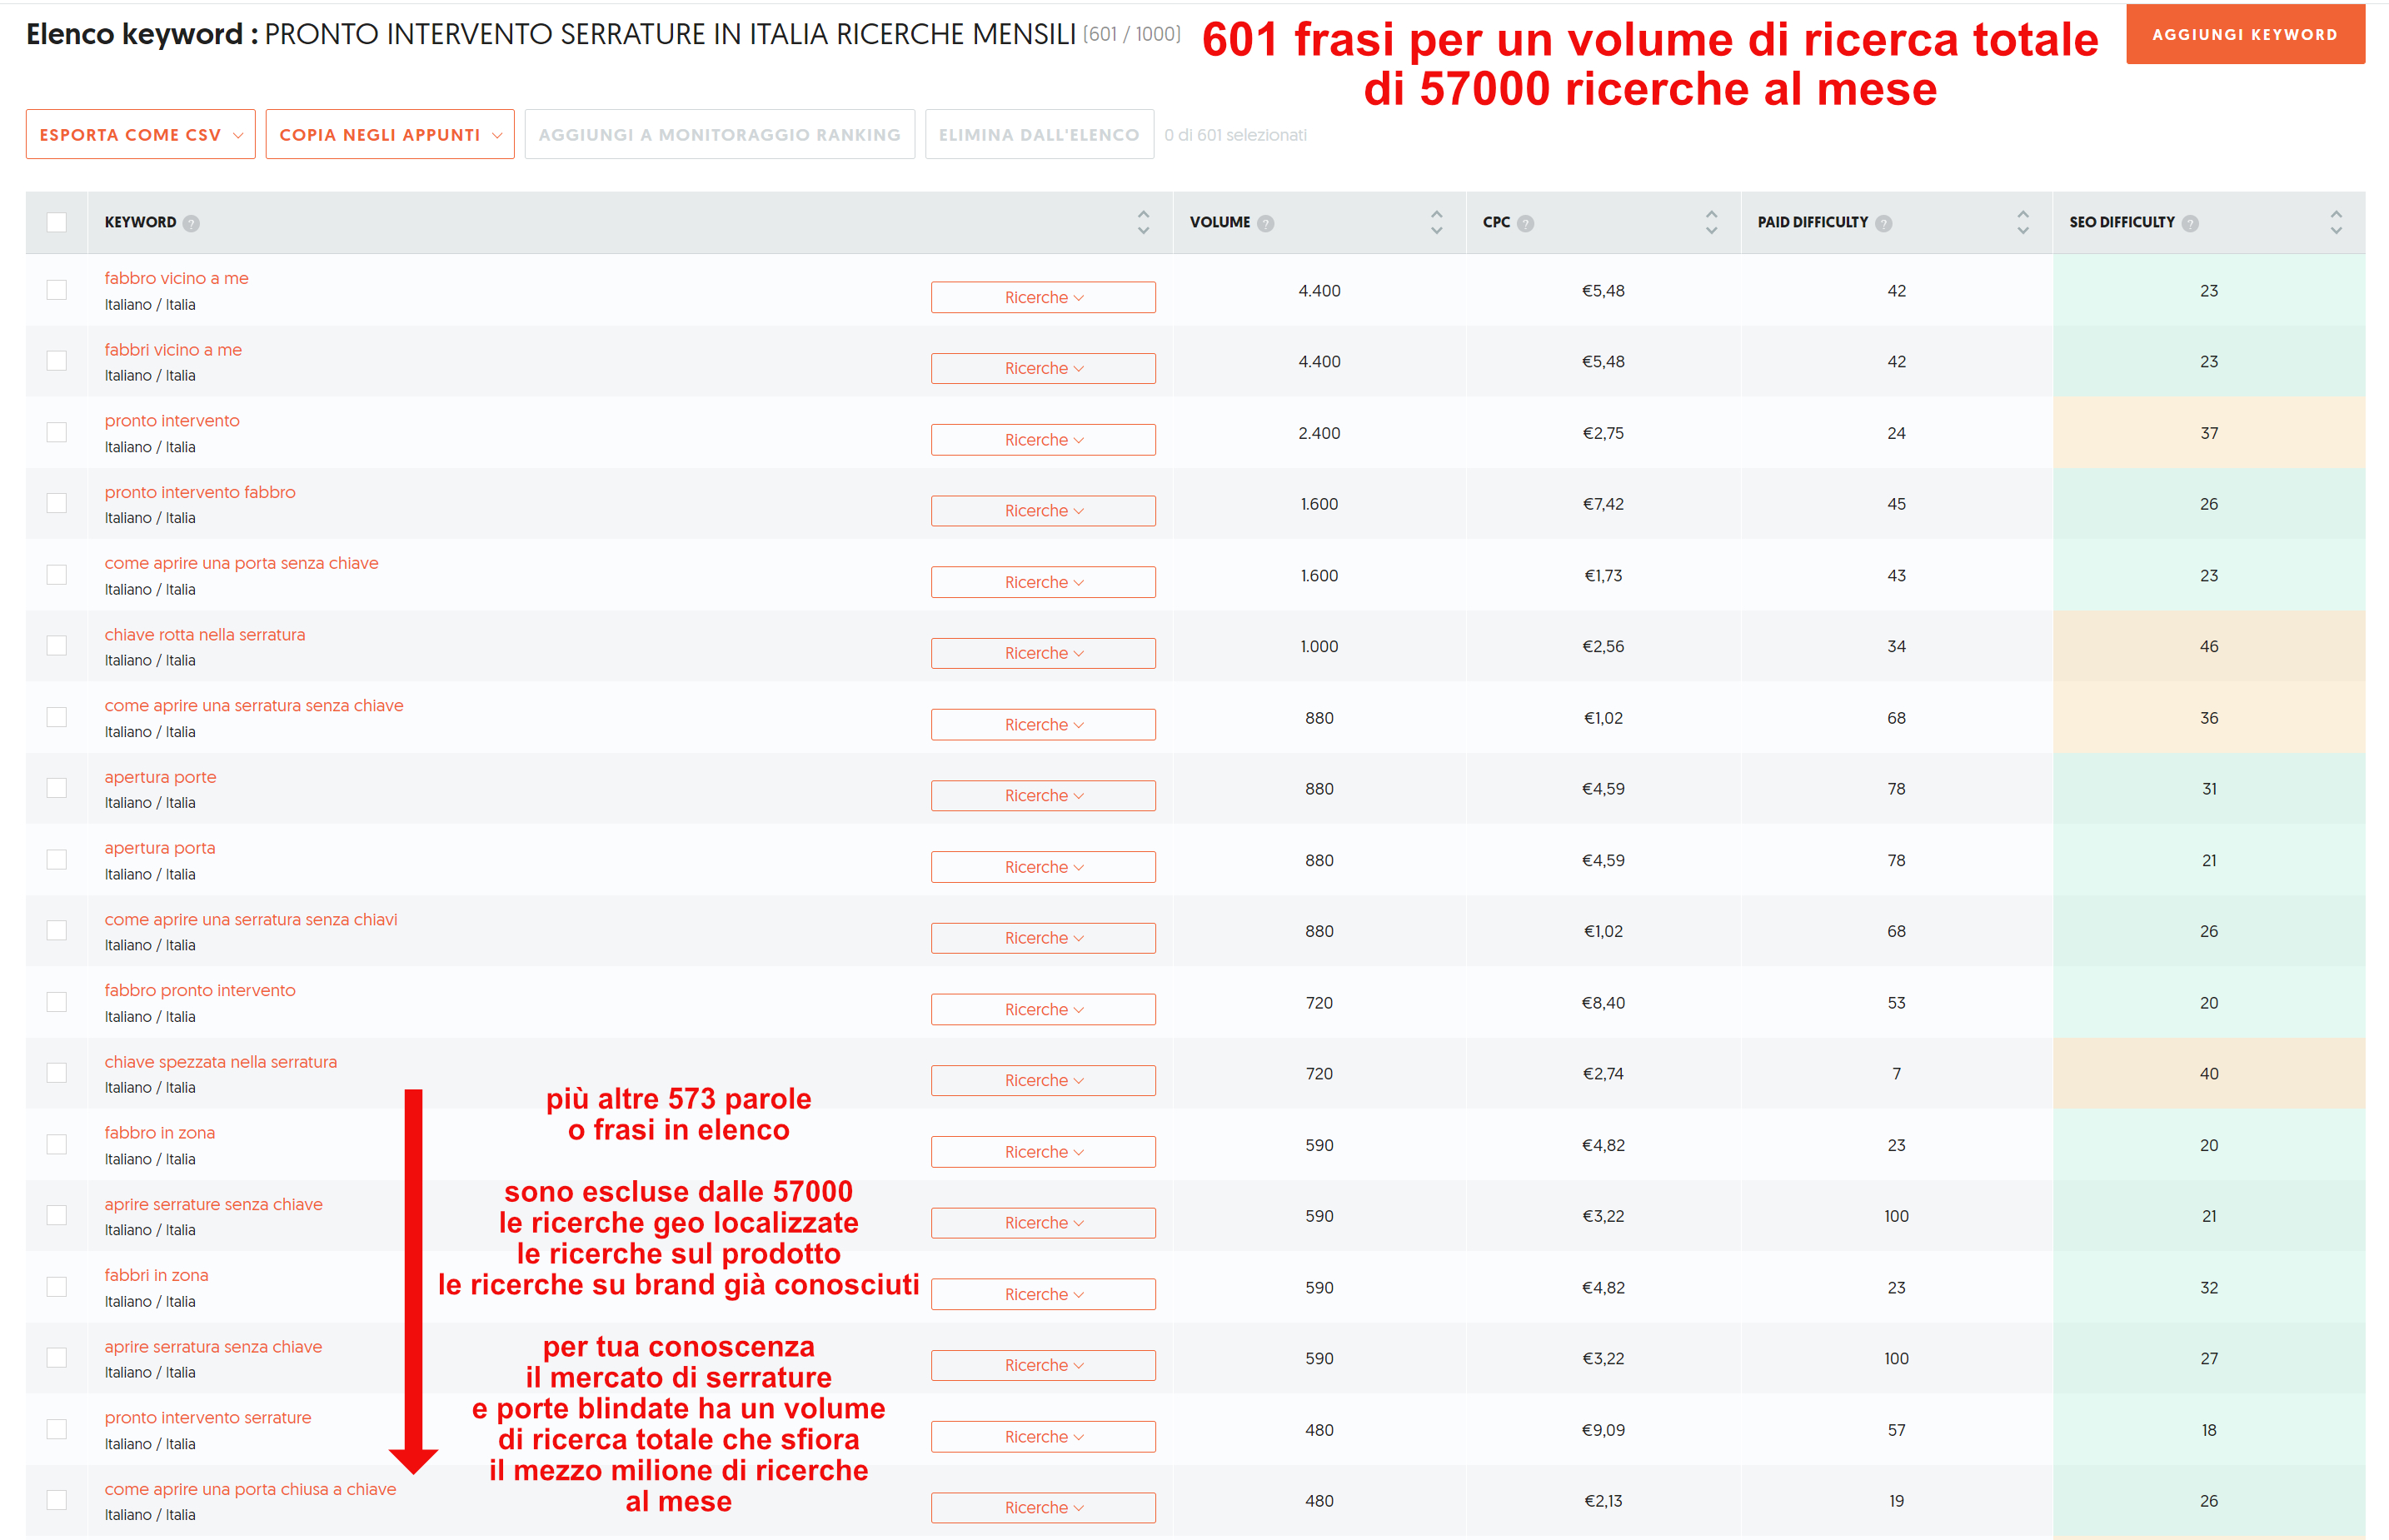This screenshot has height=1540, width=2389.
Task: Expand the COPIA NEGLI APPUNTI dropdown
Action: click(x=389, y=135)
